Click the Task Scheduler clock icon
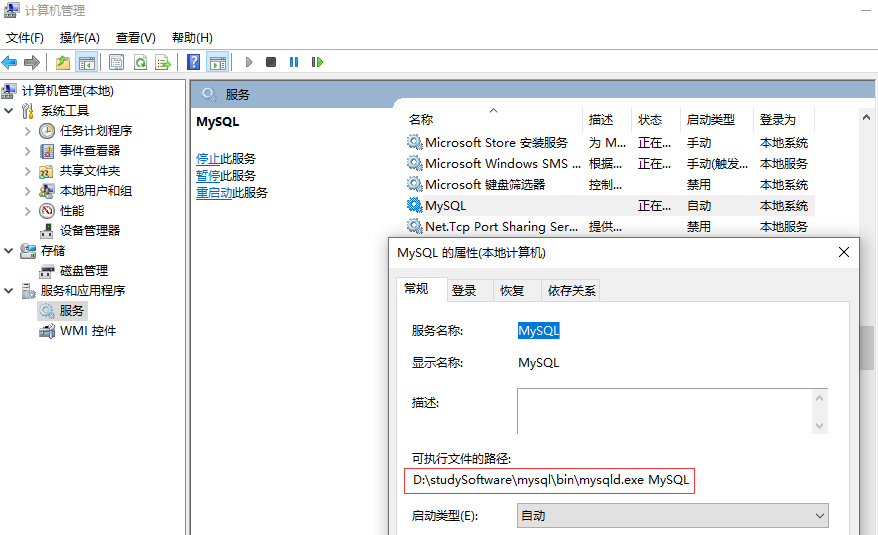The image size is (878, 535). [x=47, y=131]
